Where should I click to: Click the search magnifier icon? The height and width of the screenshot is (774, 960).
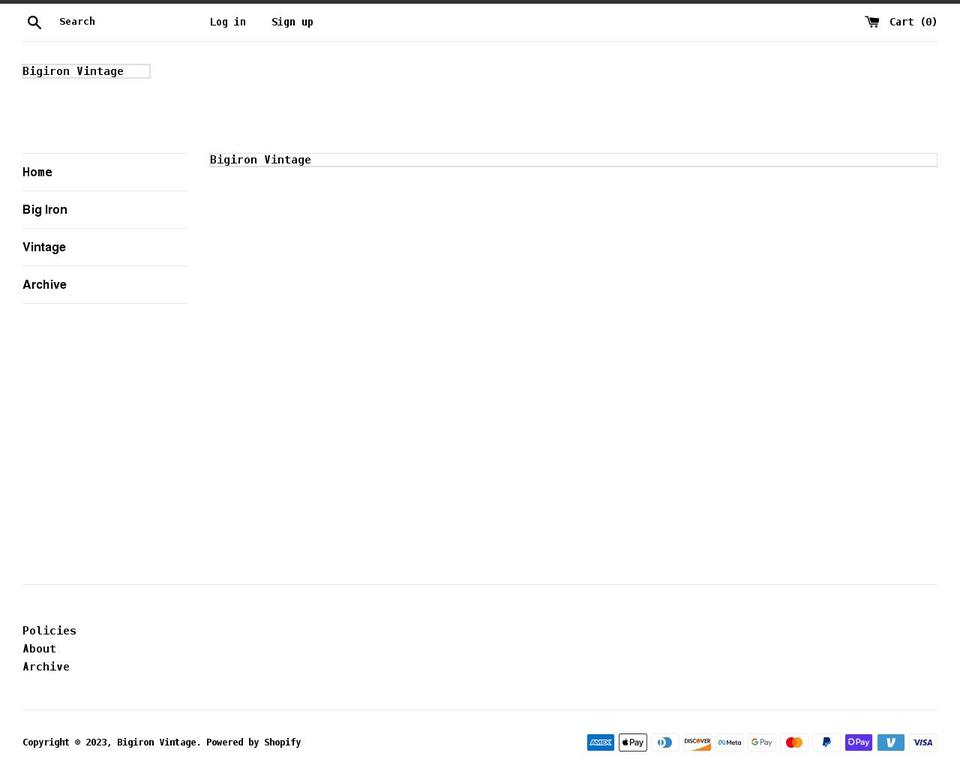[x=34, y=21]
